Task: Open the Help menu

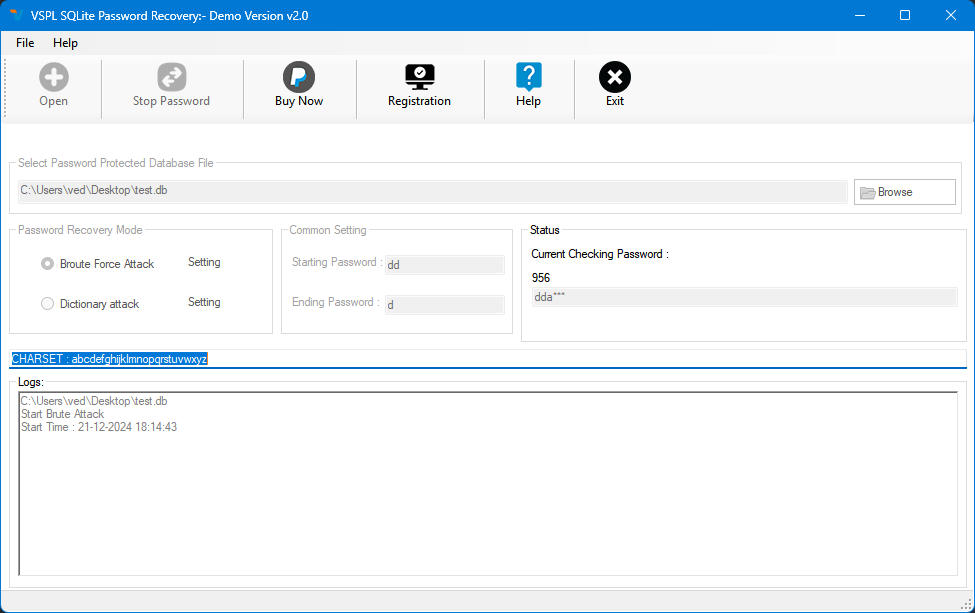Action: (x=65, y=43)
